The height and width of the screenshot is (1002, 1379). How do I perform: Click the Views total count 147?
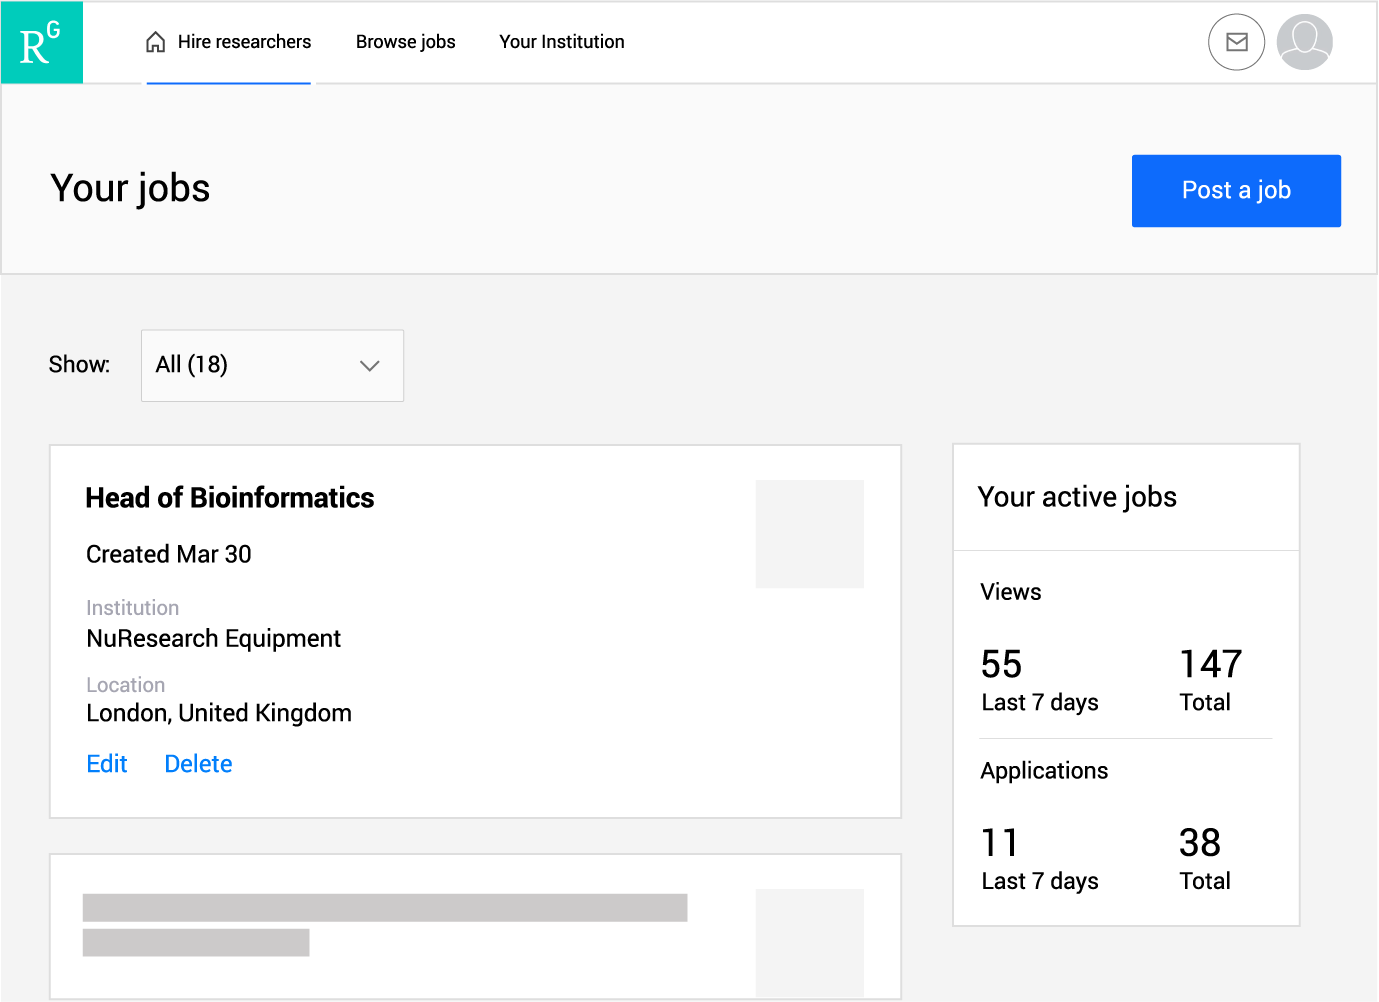pos(1209,663)
